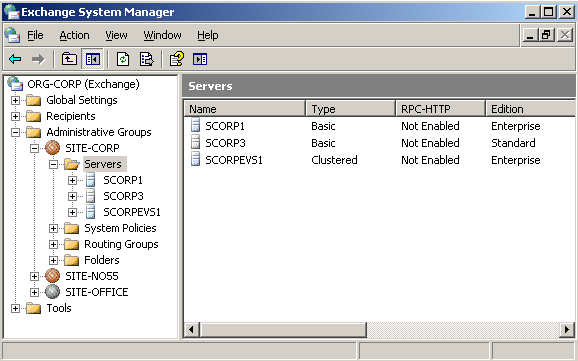Minimize the inner MDI console window

click(x=530, y=35)
